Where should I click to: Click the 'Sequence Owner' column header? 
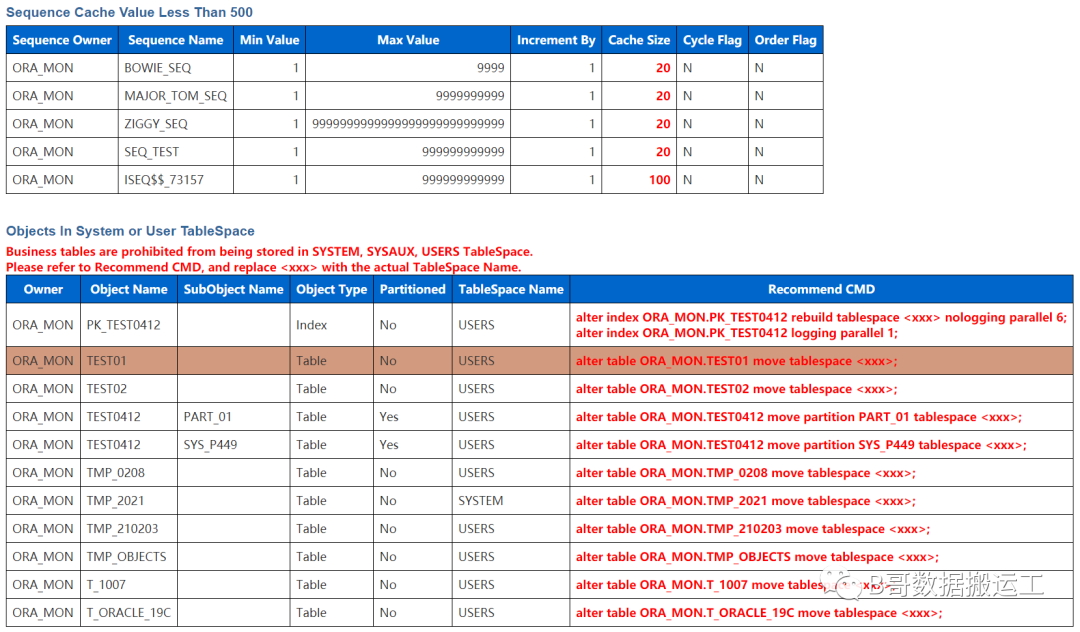[x=62, y=40]
